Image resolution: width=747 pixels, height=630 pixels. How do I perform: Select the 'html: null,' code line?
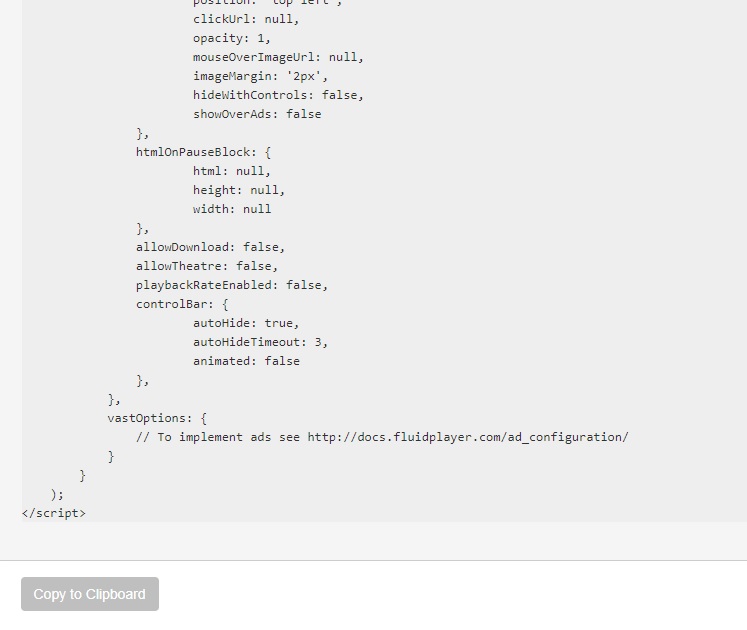pyautogui.click(x=232, y=171)
